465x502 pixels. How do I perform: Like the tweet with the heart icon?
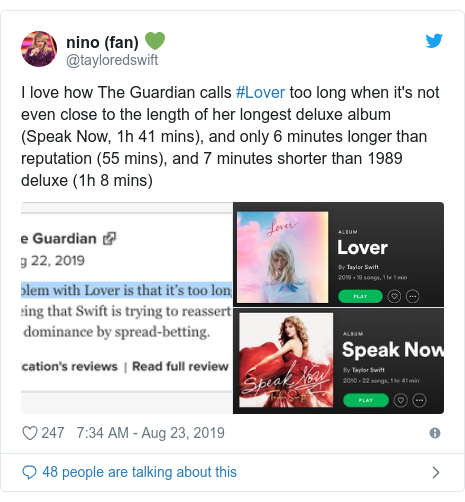(x=30, y=433)
